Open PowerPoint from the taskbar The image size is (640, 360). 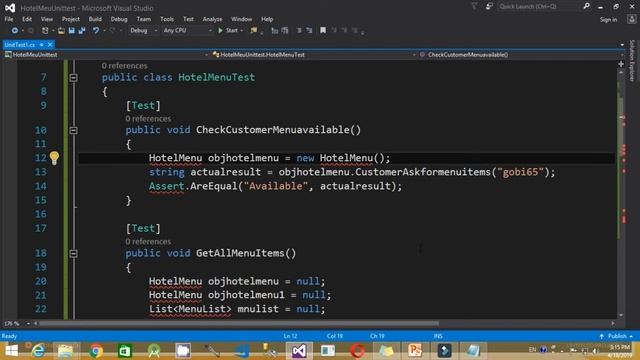click(x=415, y=351)
